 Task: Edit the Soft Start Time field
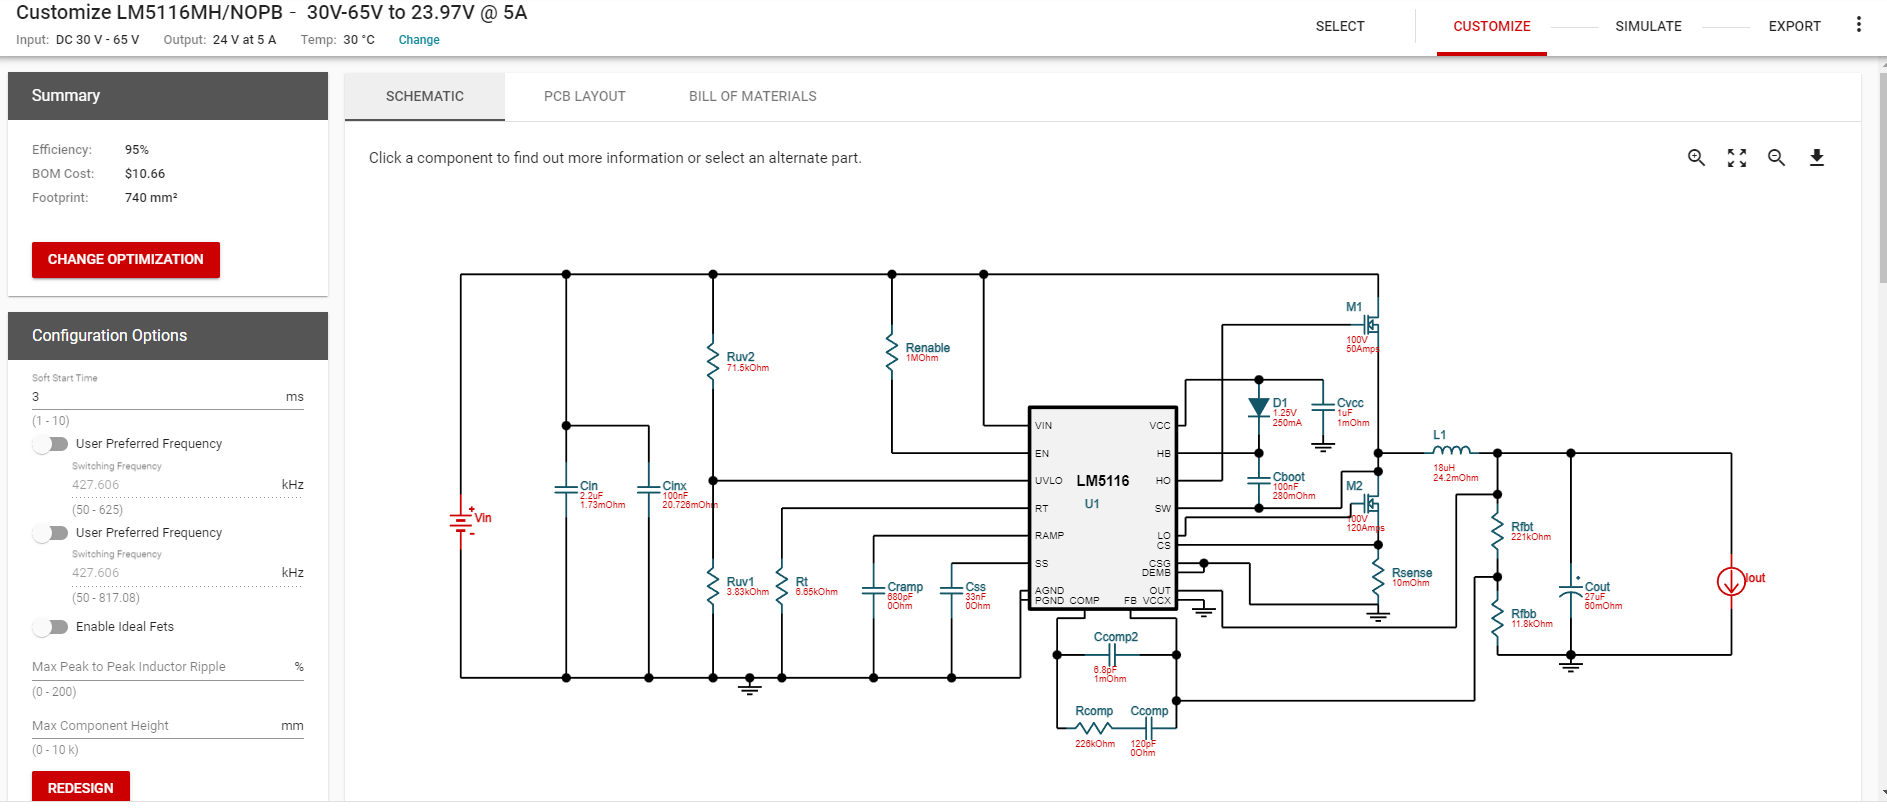[x=168, y=397]
